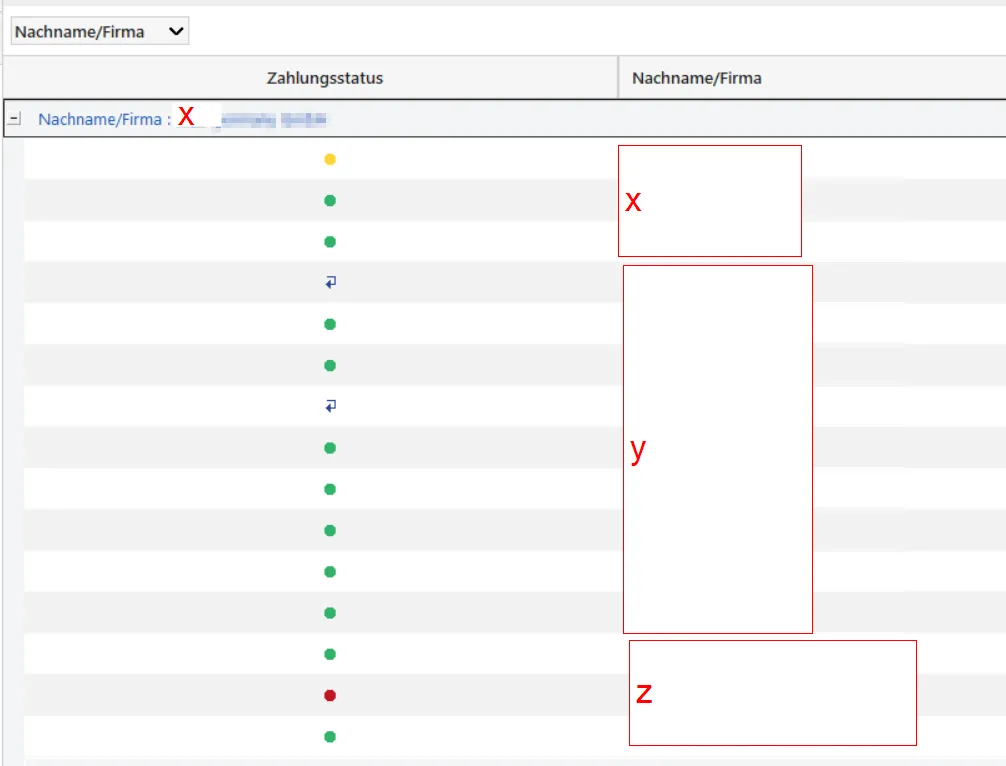The width and height of the screenshot is (1006, 766).
Task: Click the green dot directly below yellow dot
Action: 330,201
